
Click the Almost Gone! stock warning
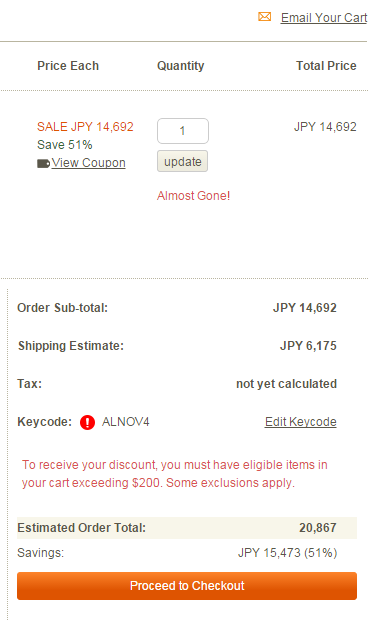click(193, 196)
